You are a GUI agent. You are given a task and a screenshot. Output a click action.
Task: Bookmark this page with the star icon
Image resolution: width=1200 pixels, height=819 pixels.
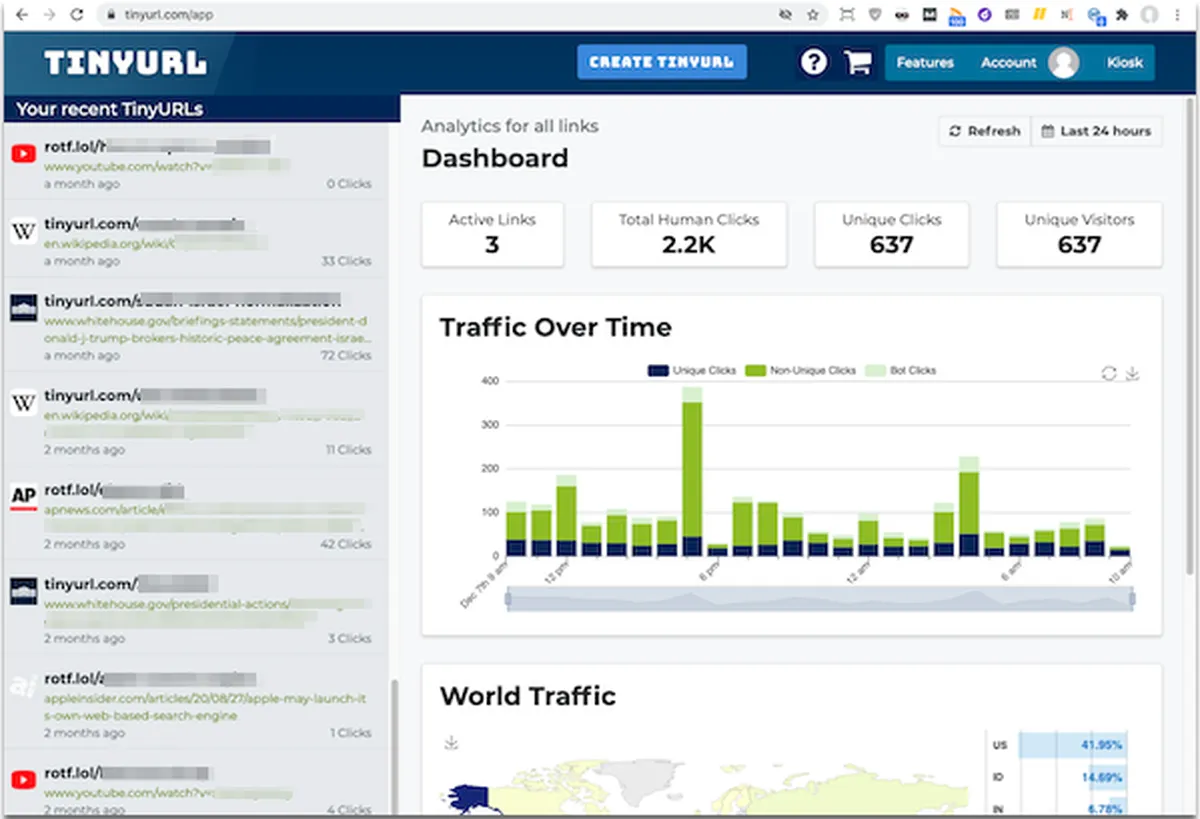813,15
